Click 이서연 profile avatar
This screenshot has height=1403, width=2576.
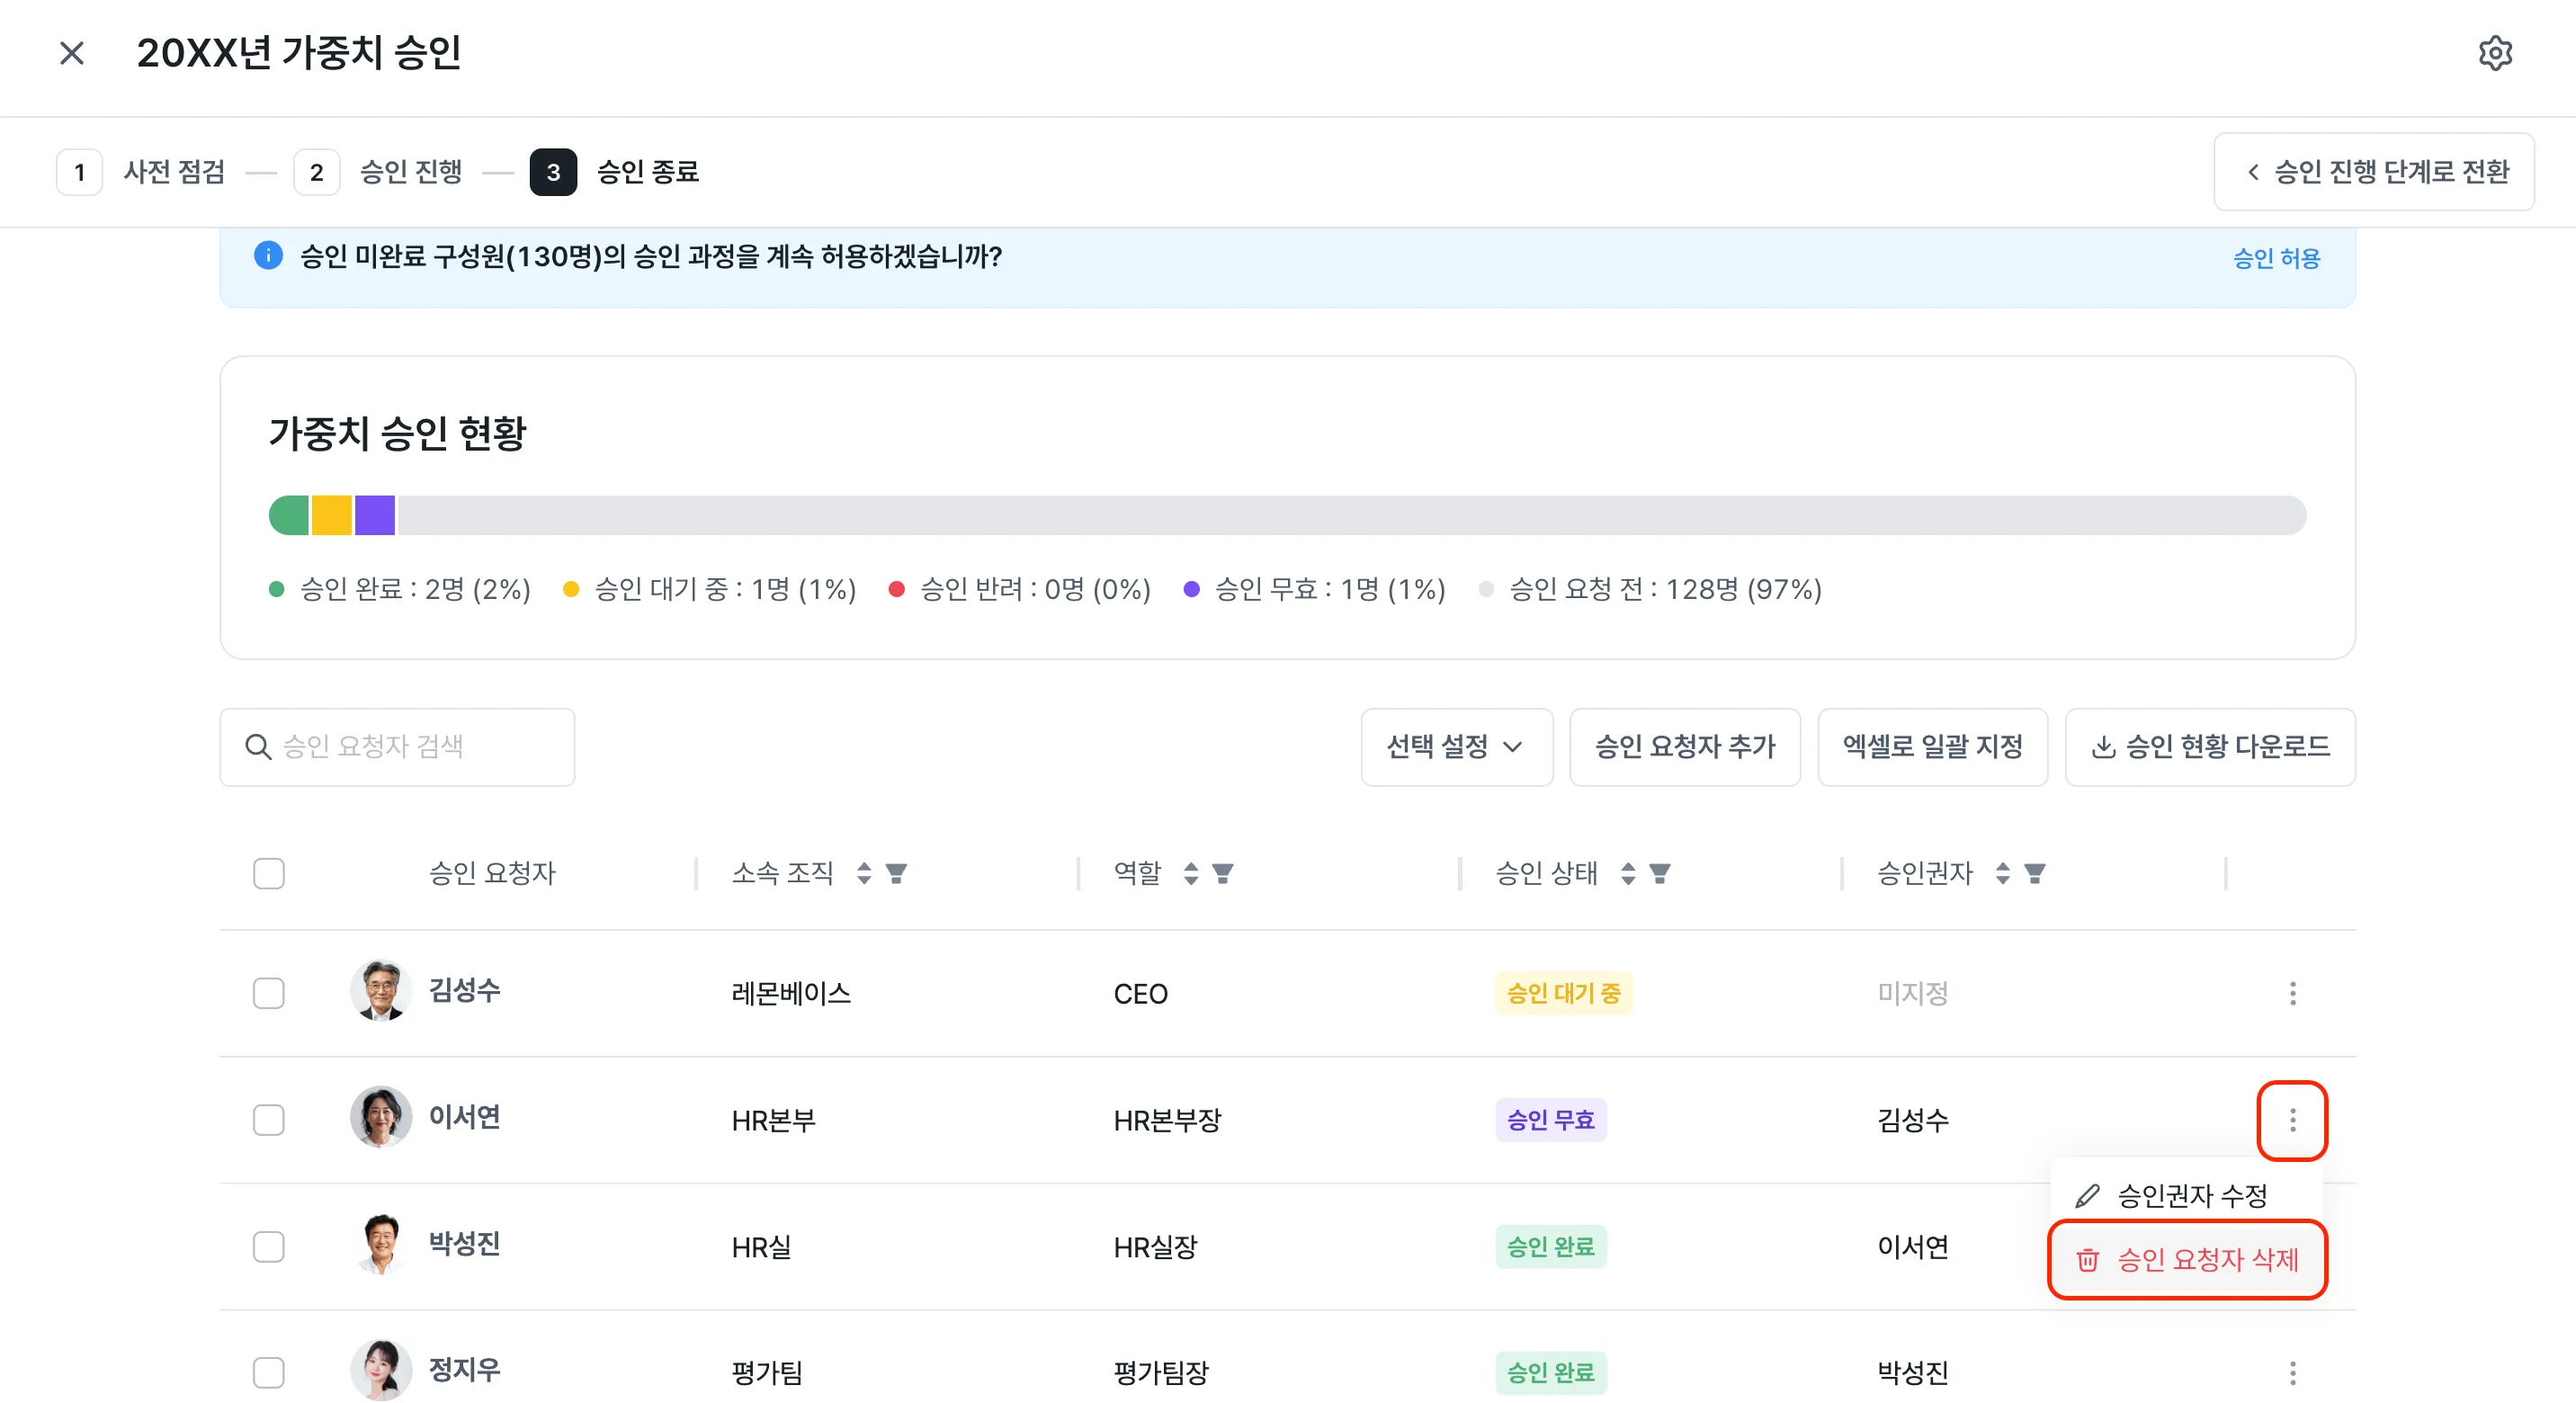tap(381, 1117)
